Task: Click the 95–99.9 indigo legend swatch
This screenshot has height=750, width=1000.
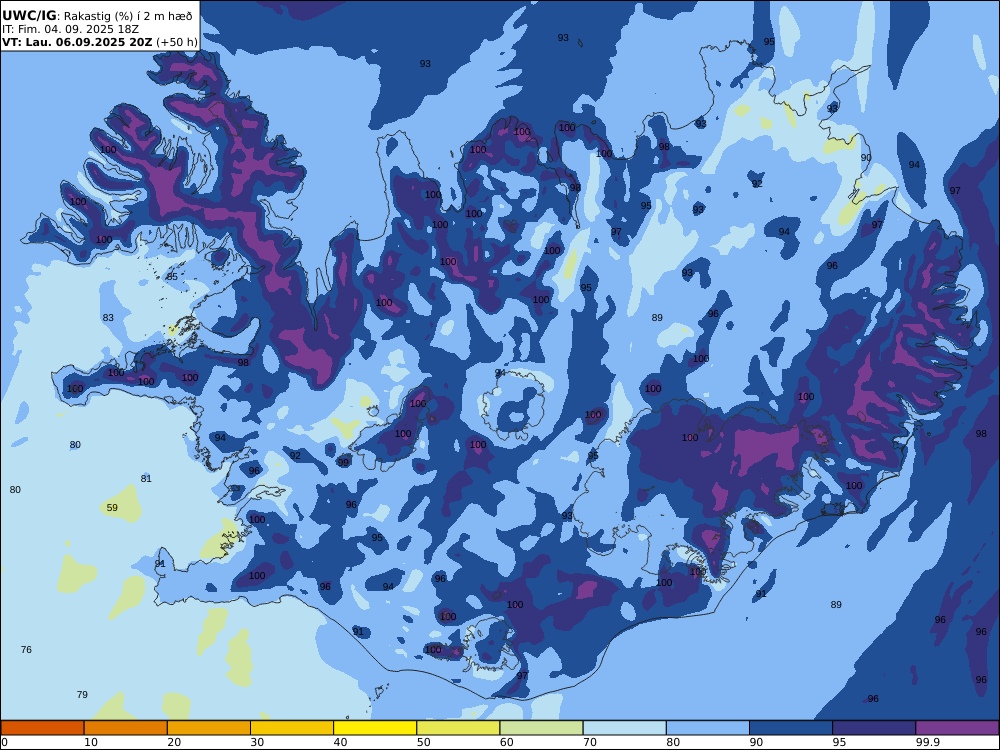Action: coord(874,728)
